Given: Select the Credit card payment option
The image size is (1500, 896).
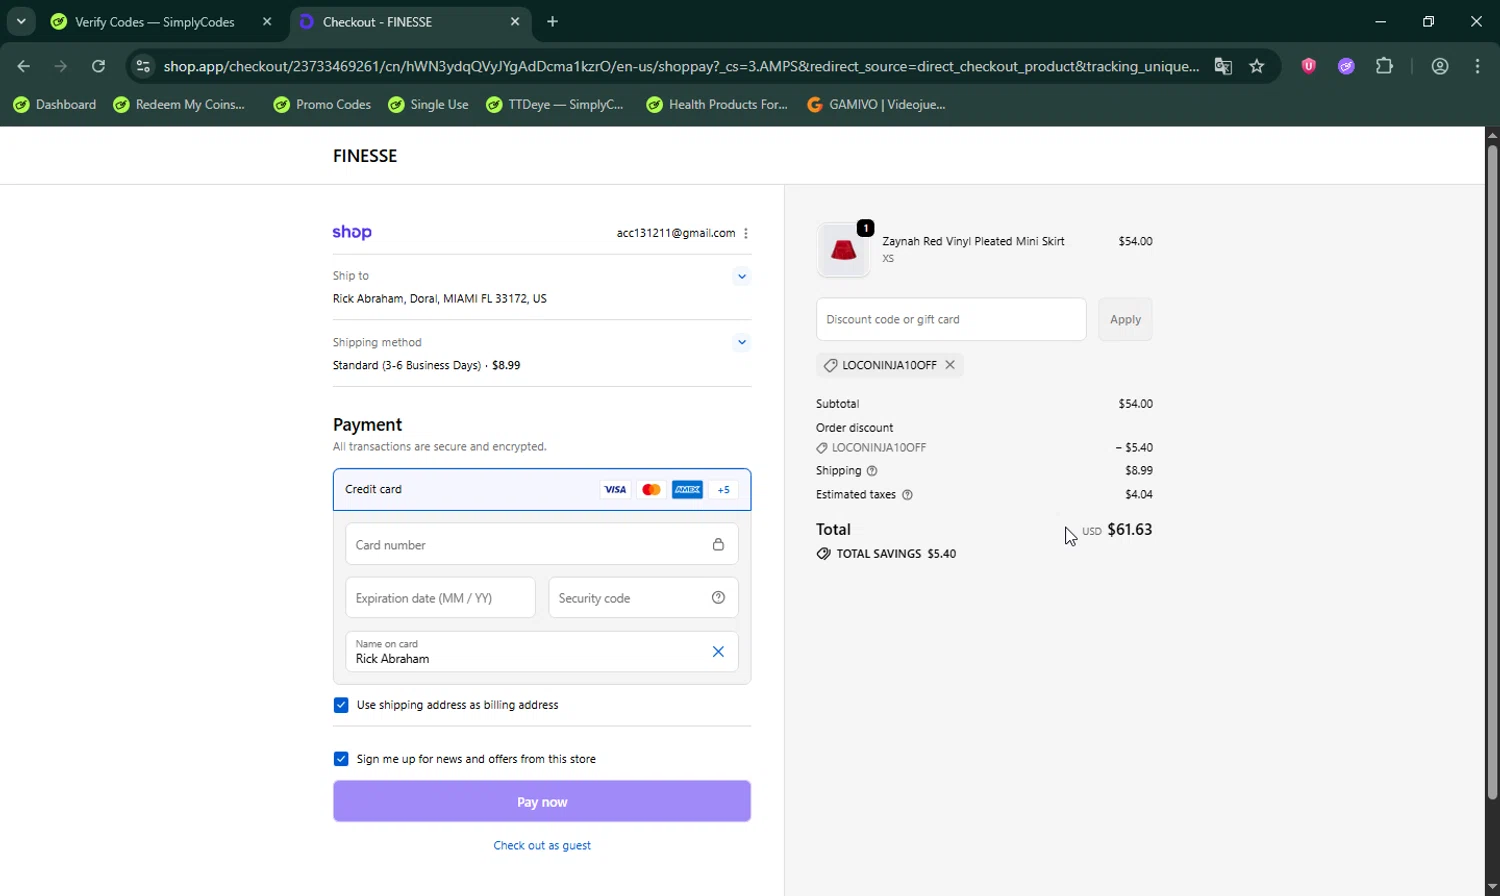Looking at the screenshot, I should click(542, 489).
